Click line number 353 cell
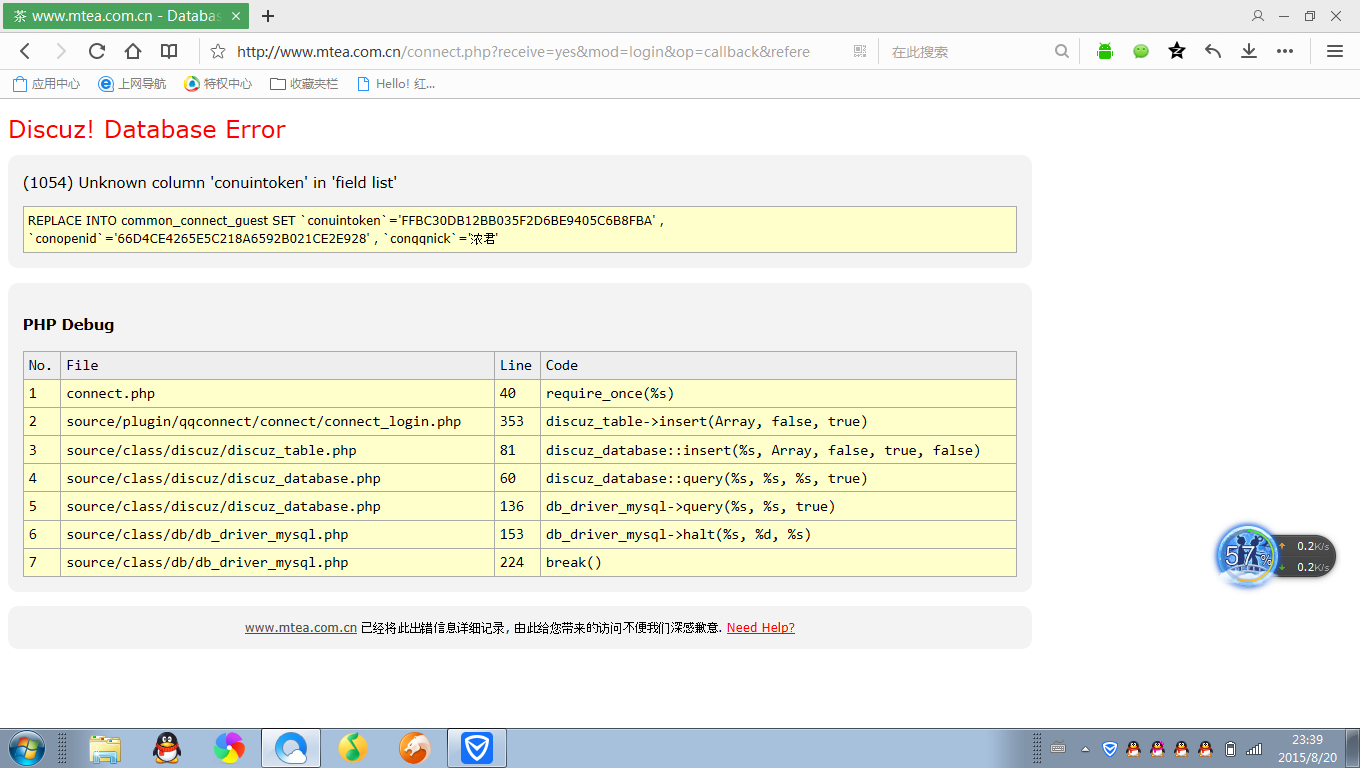The height and width of the screenshot is (768, 1360). tap(517, 421)
